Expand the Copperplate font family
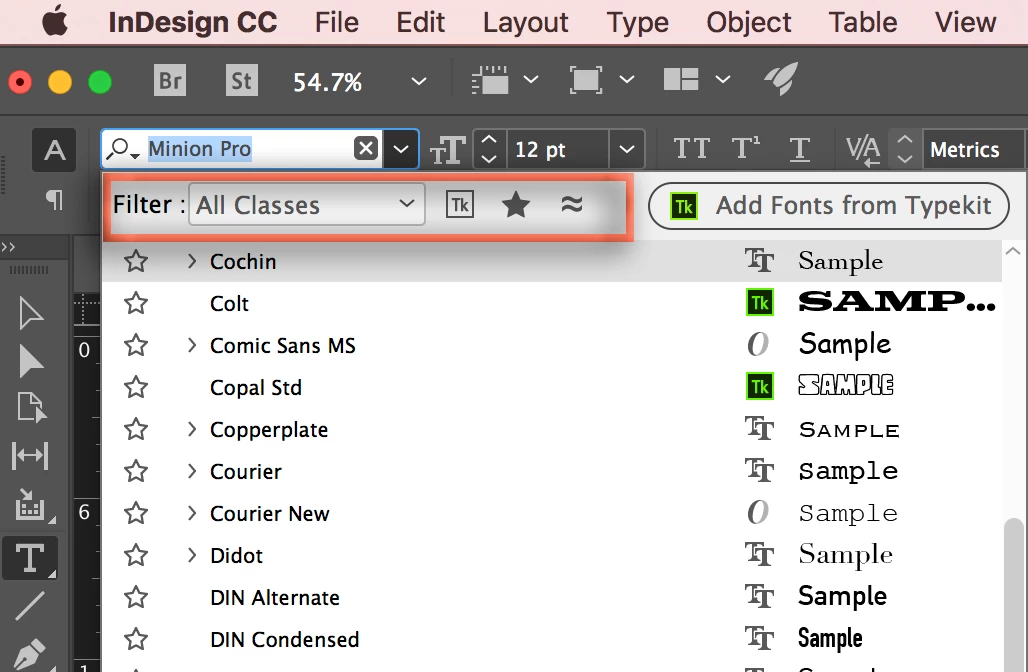 click(191, 429)
